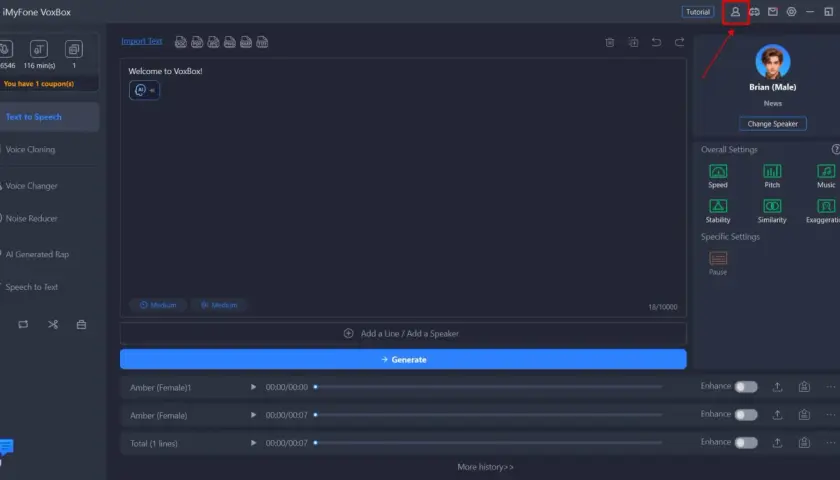Click Change Speaker button
840x480 pixels.
point(772,124)
